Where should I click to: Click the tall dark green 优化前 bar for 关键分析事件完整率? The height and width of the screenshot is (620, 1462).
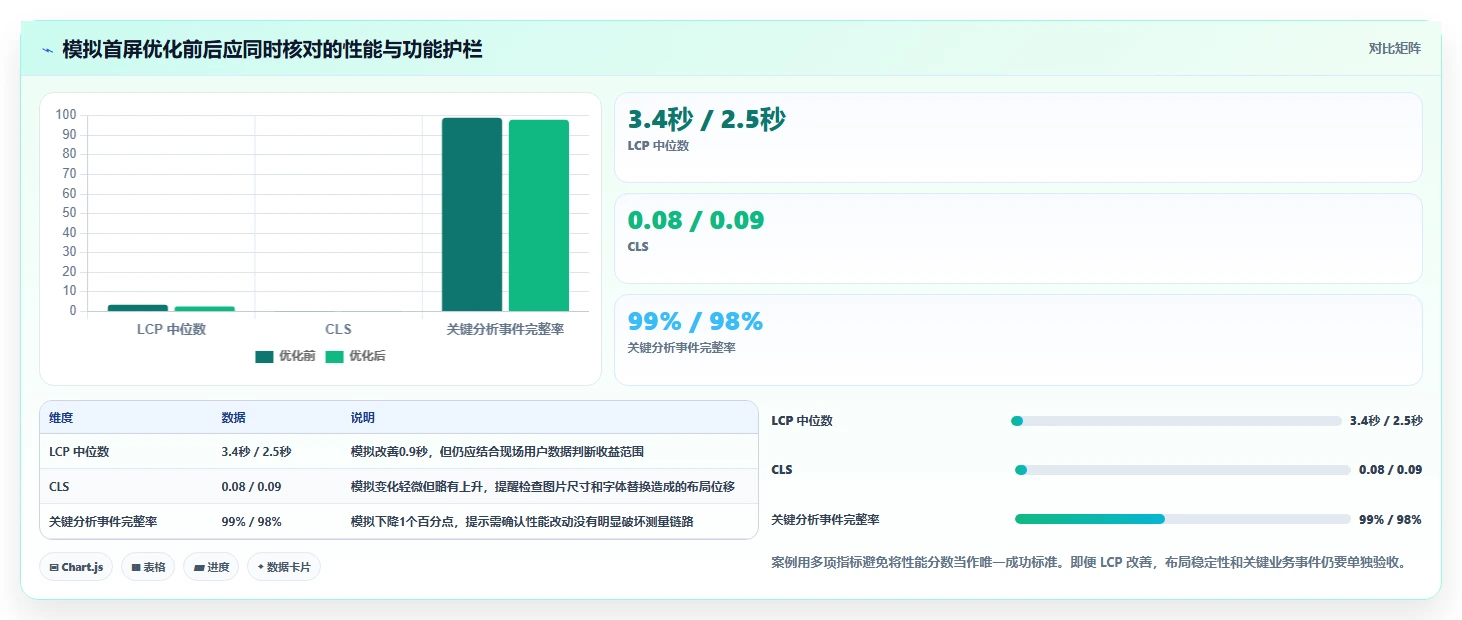(472, 215)
